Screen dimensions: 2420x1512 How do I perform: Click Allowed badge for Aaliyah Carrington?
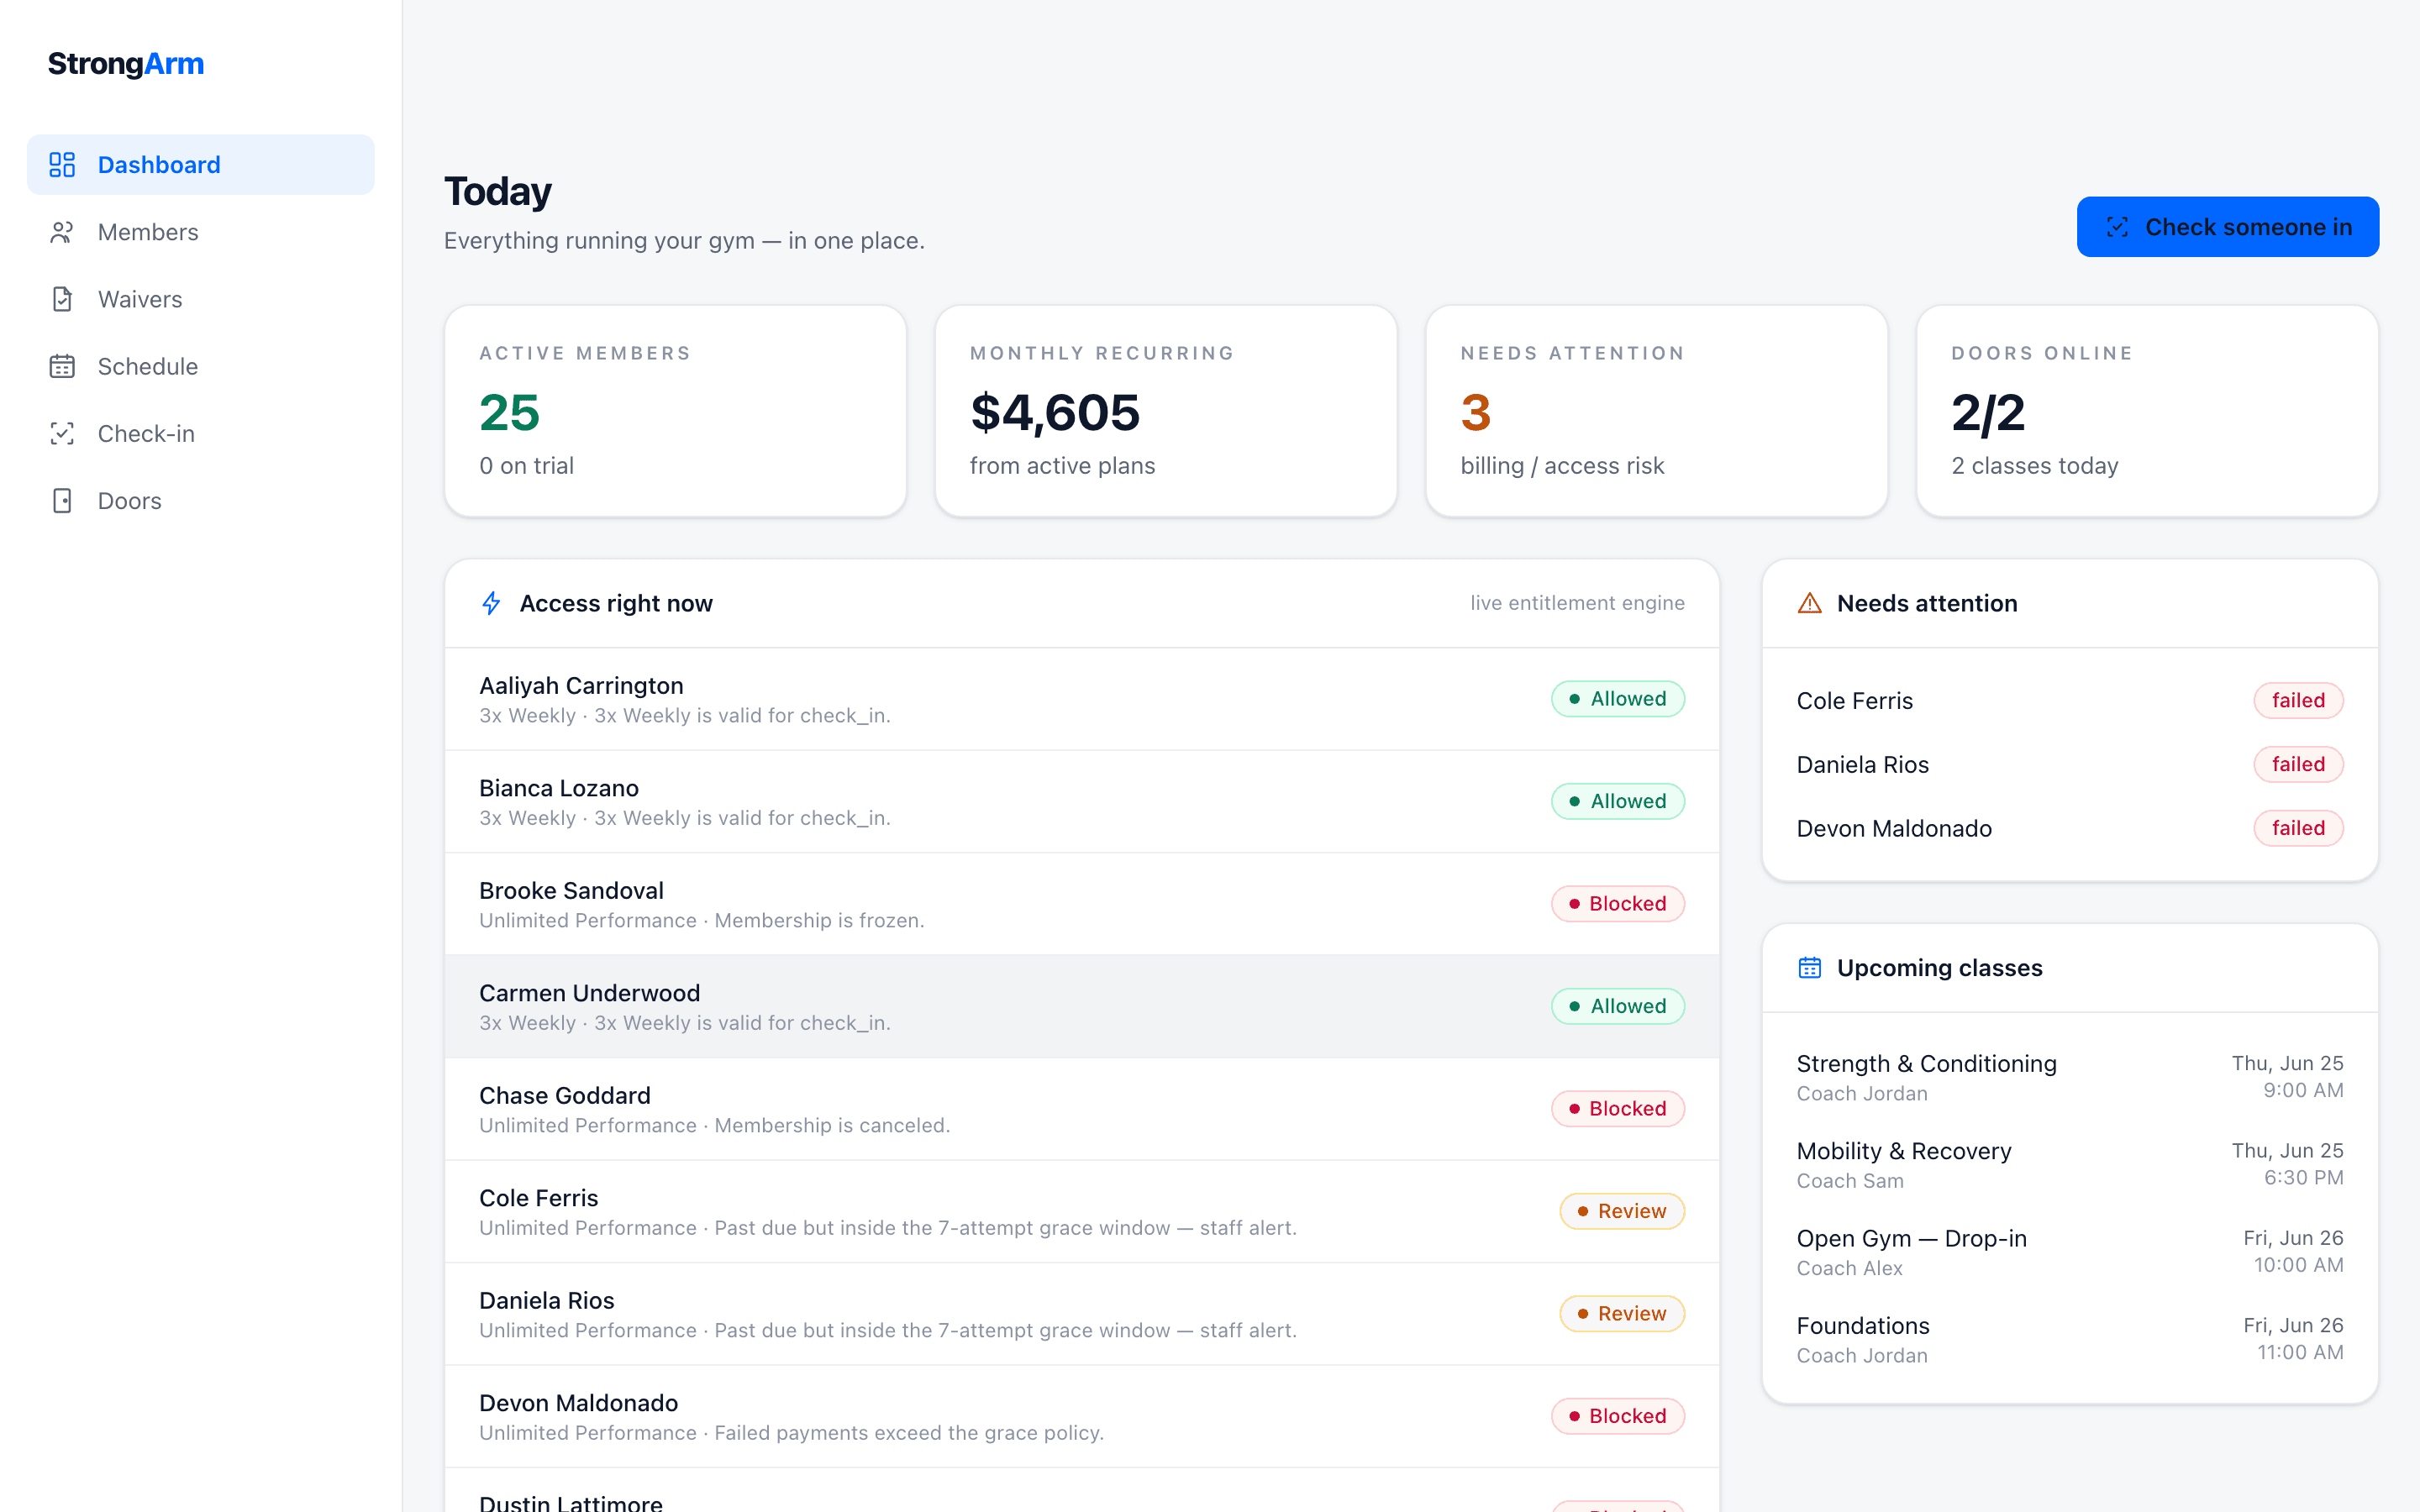[x=1617, y=699]
